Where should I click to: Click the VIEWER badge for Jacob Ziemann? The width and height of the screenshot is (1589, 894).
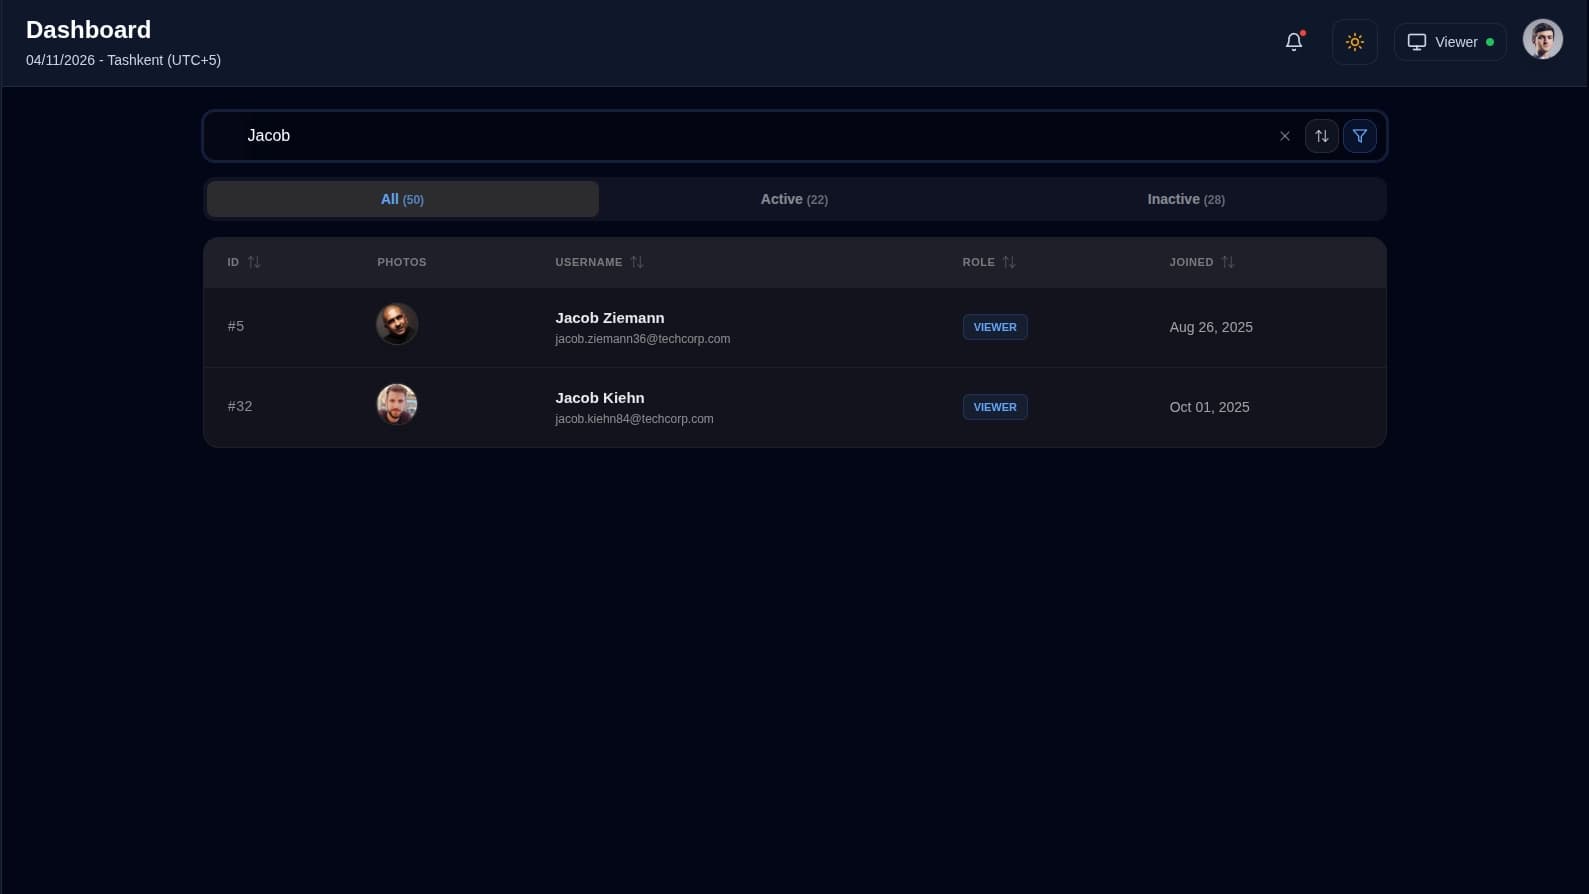(x=995, y=327)
